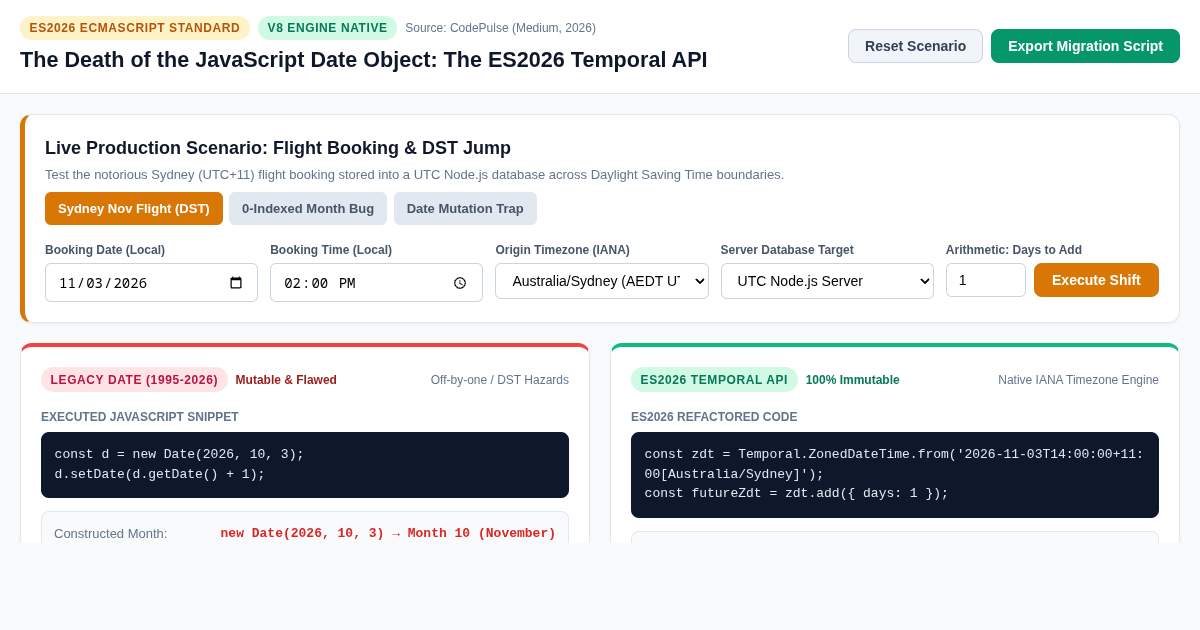Screen dimensions: 1200x630
Task: Click the Arithmetic: Days to Add label
Action: [1014, 250]
